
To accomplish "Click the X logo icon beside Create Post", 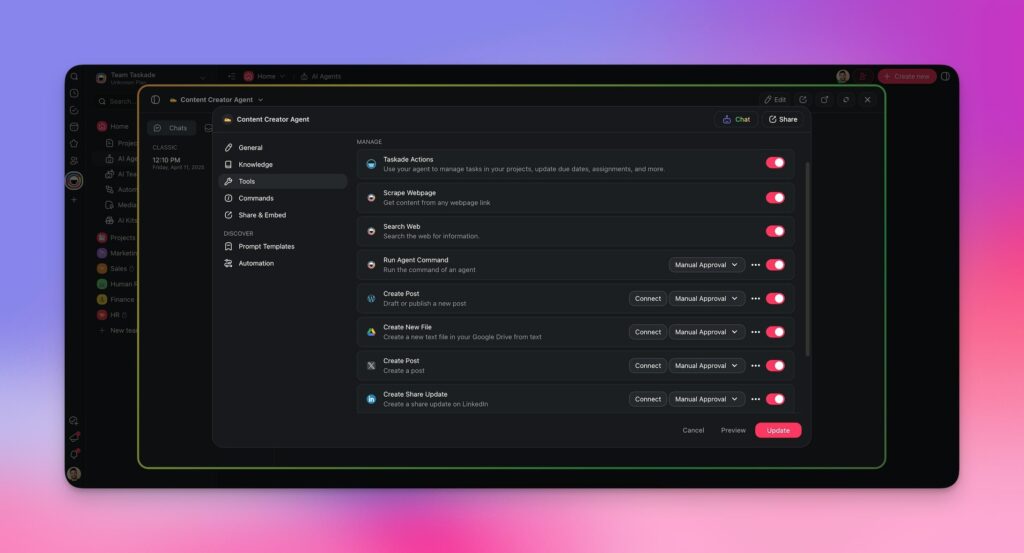I will [x=371, y=365].
